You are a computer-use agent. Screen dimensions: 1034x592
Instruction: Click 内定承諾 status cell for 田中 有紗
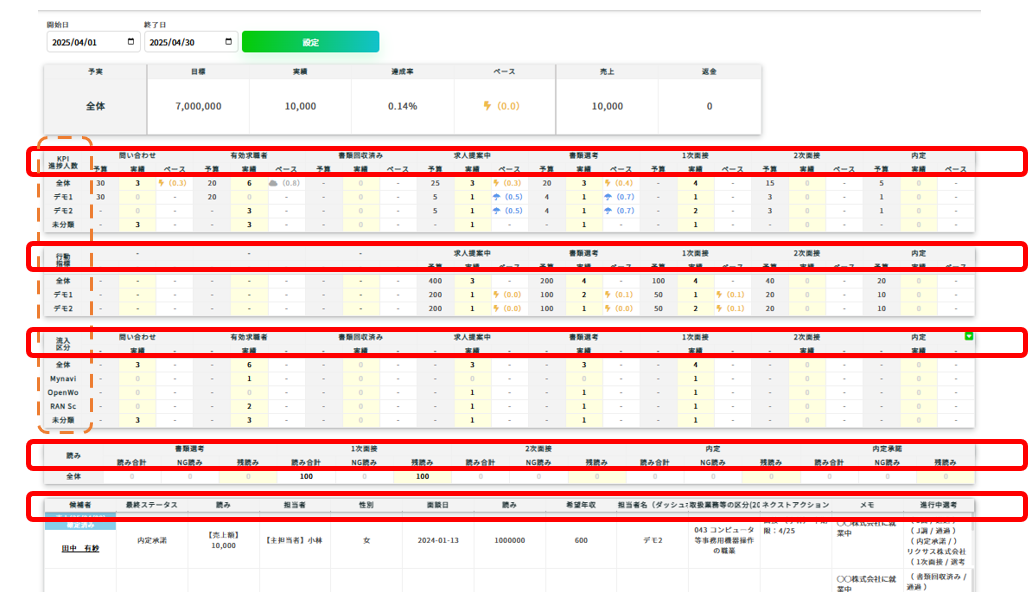(x=152, y=541)
